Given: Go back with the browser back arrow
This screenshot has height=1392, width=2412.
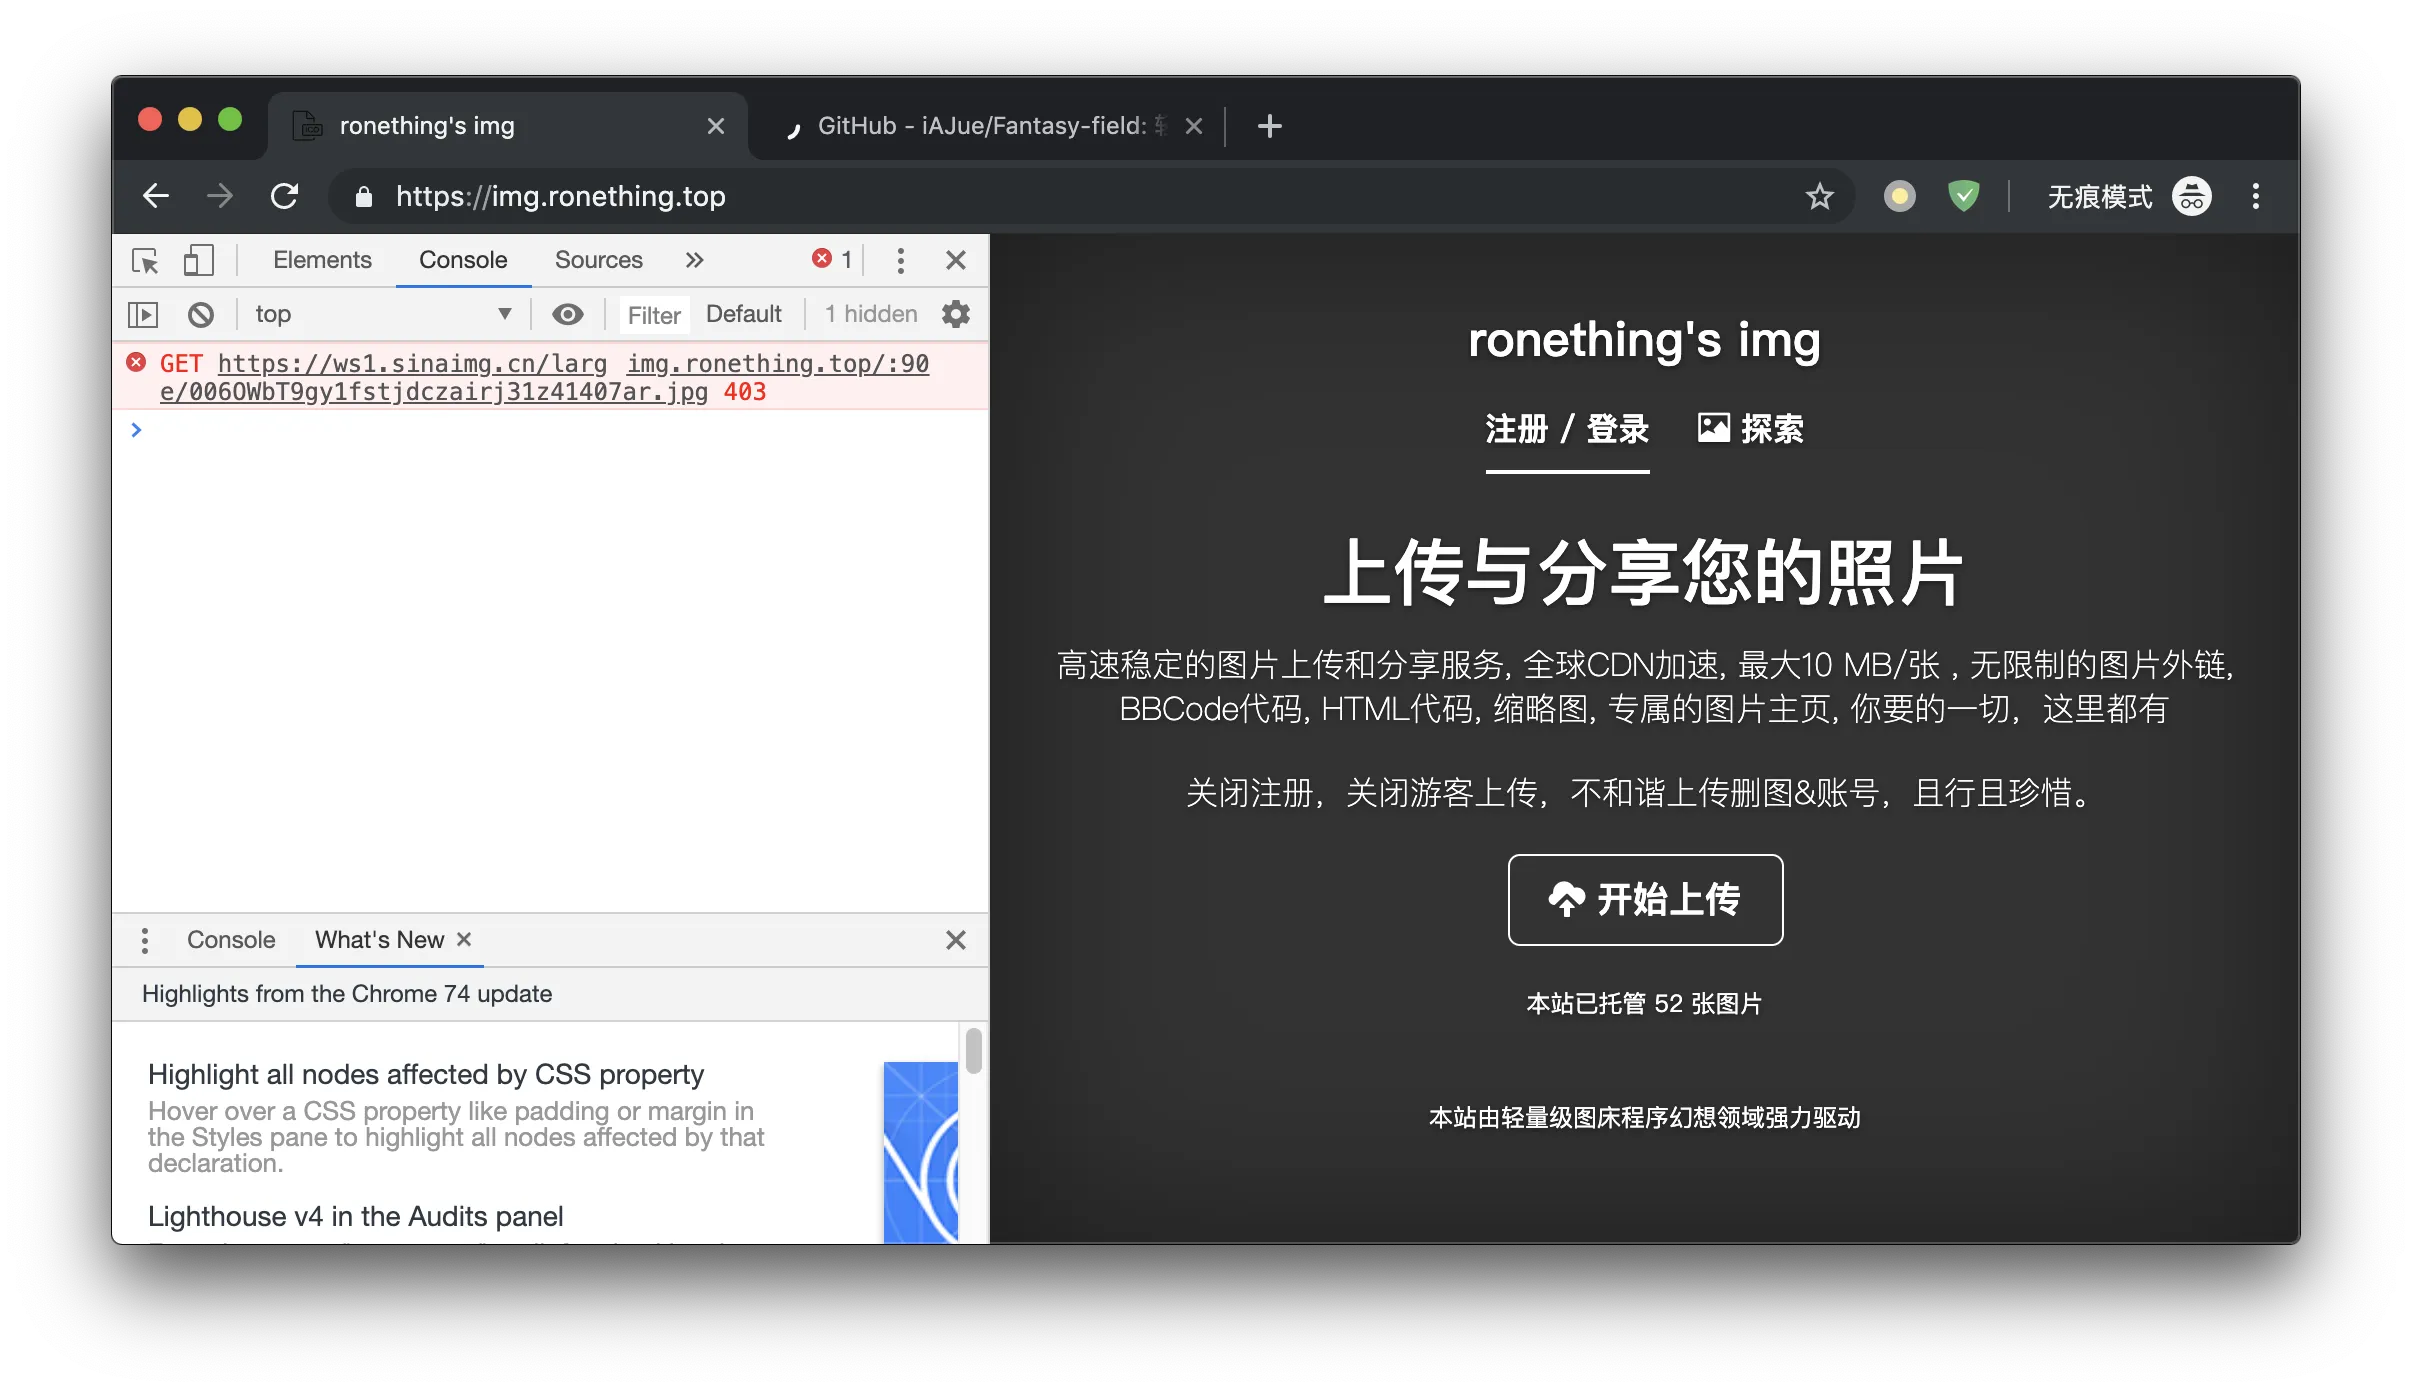Looking at the screenshot, I should click(x=156, y=196).
